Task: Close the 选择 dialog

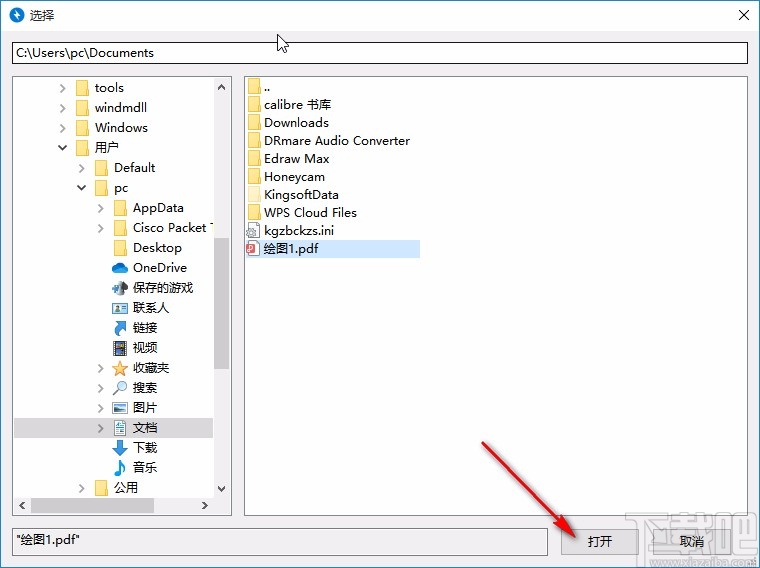Action: (x=744, y=15)
